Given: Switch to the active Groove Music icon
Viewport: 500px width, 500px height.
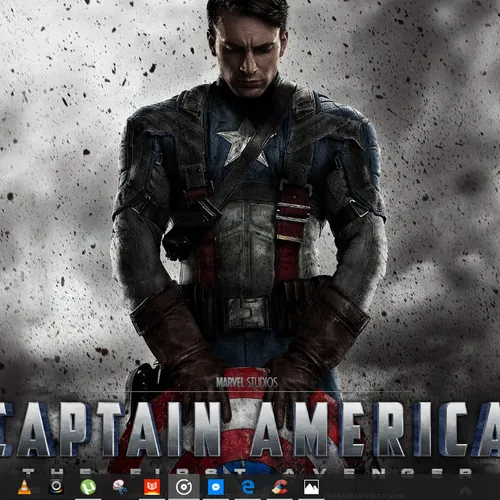Looking at the screenshot, I should tap(184, 487).
